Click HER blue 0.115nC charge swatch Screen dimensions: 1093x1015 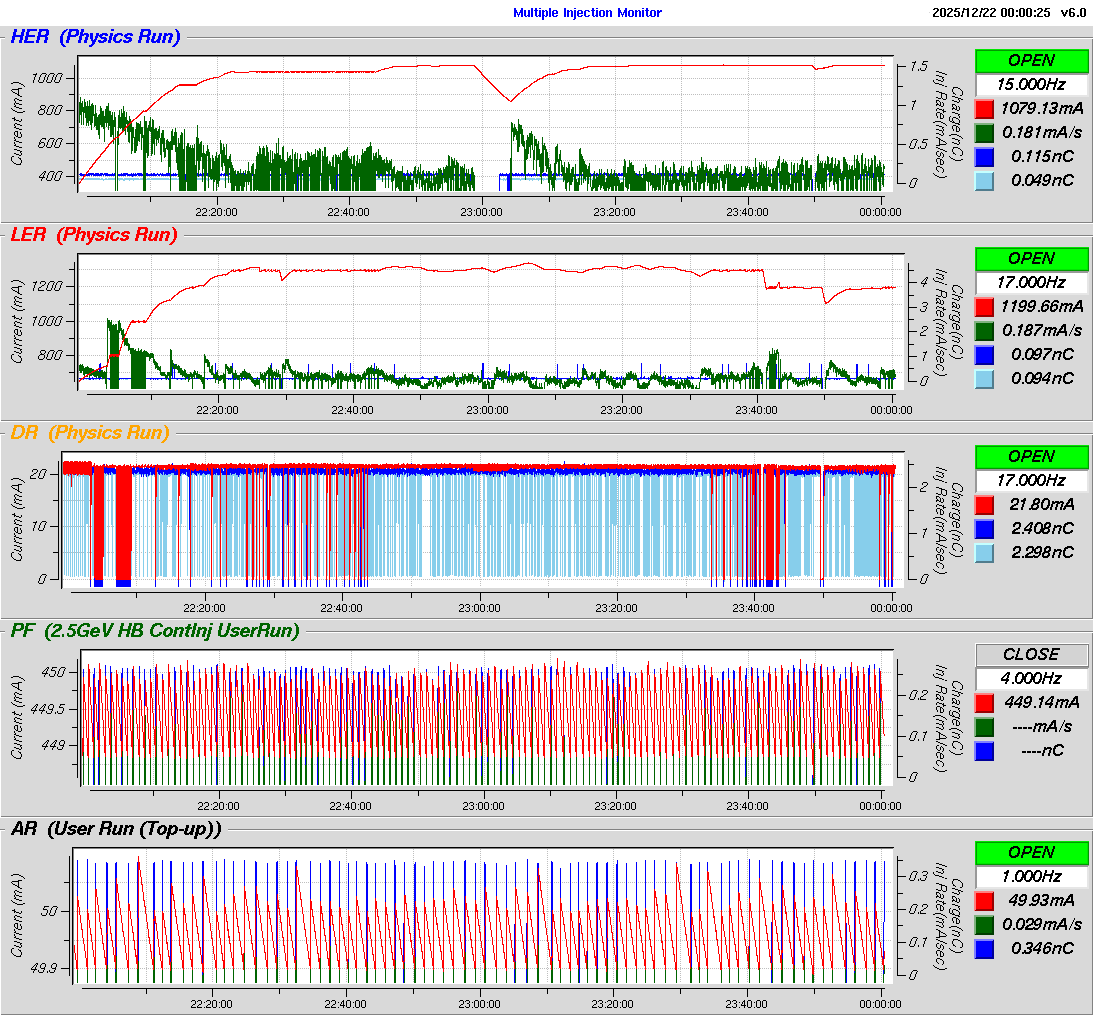tap(984, 157)
